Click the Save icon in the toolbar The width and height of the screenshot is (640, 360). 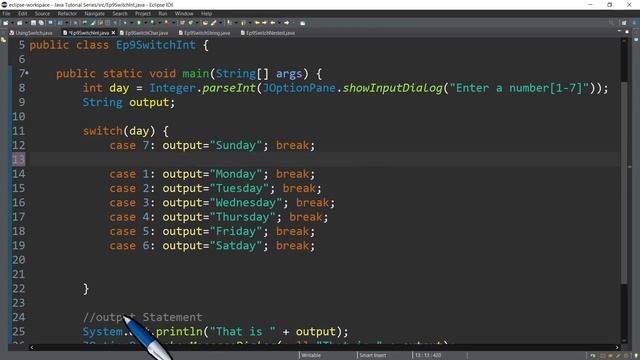pos(33,23)
